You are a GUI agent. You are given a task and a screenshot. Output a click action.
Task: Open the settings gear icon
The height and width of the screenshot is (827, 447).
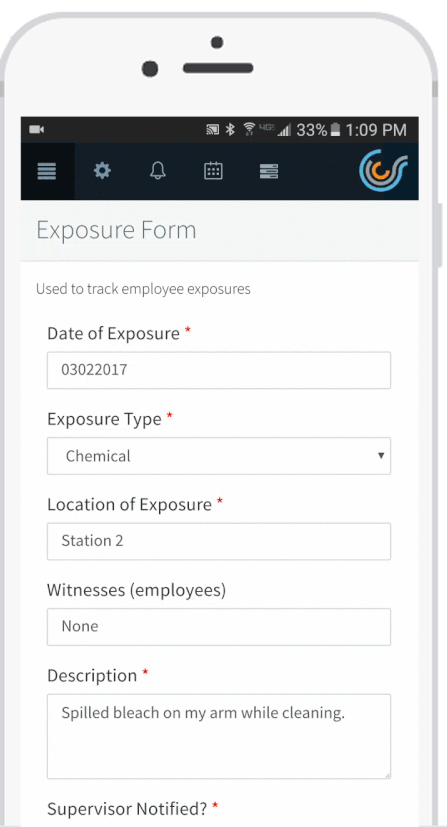[x=102, y=171]
